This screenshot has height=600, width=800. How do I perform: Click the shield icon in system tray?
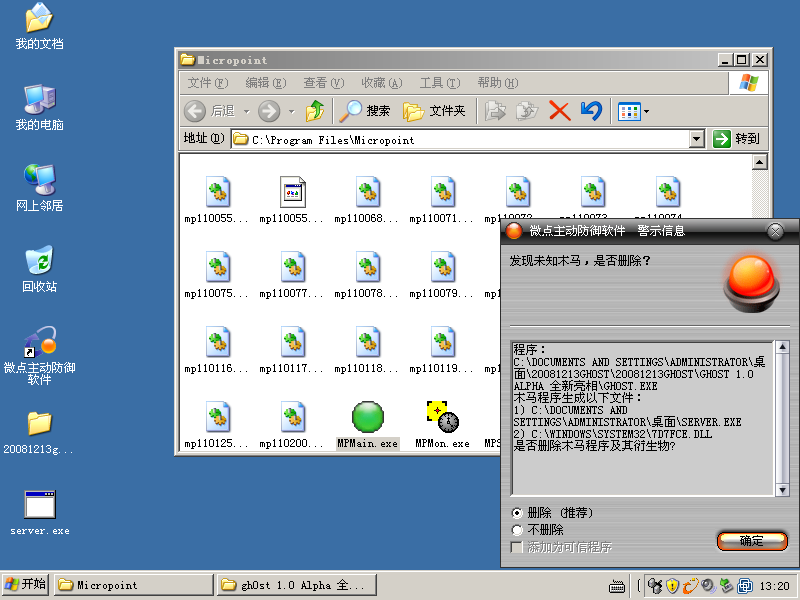[x=673, y=586]
